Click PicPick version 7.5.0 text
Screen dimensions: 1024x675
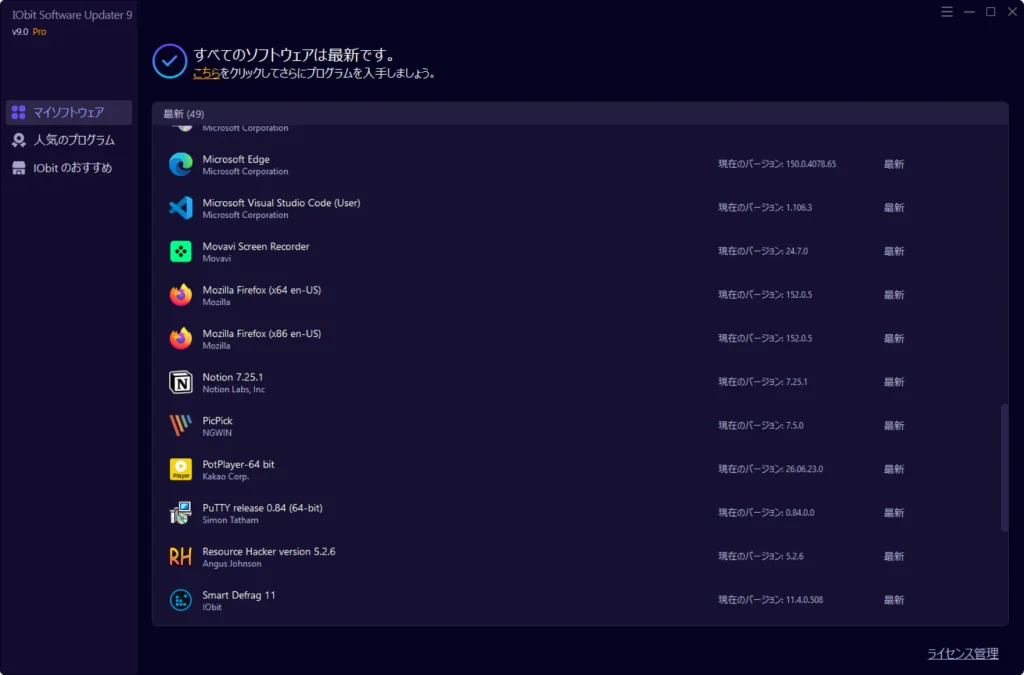(761, 426)
